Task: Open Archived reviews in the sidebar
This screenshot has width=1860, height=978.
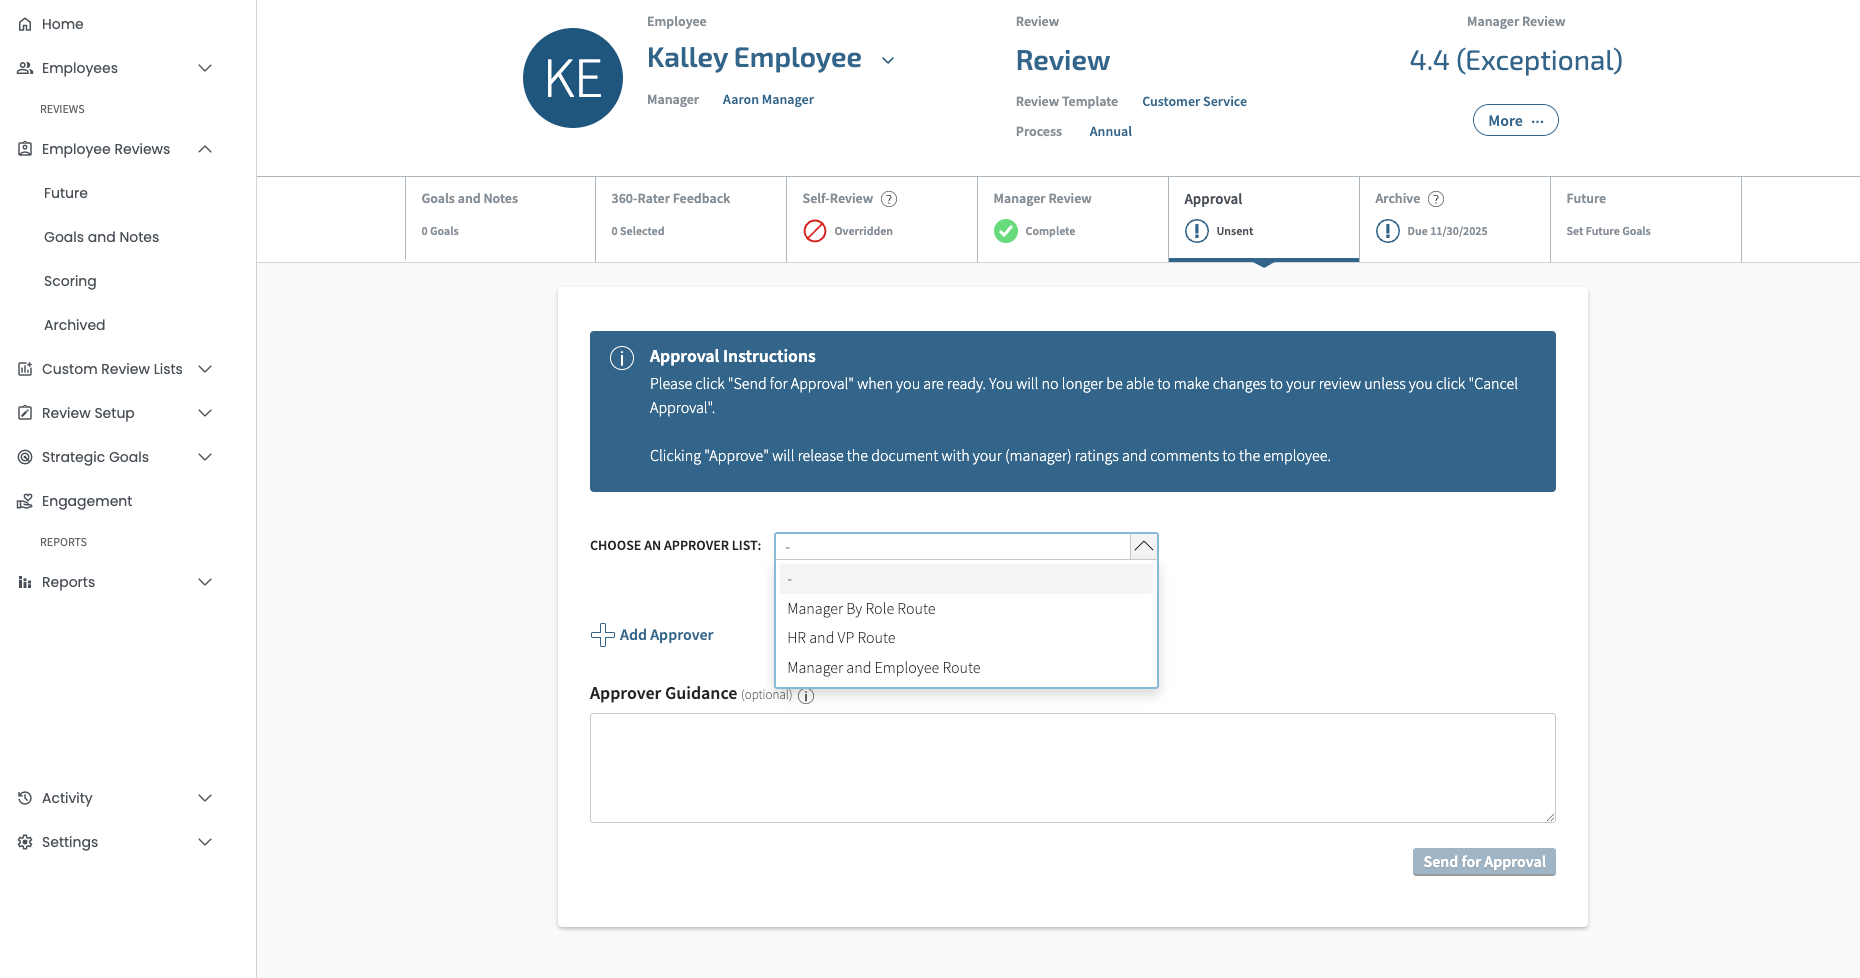Action: click(x=74, y=325)
